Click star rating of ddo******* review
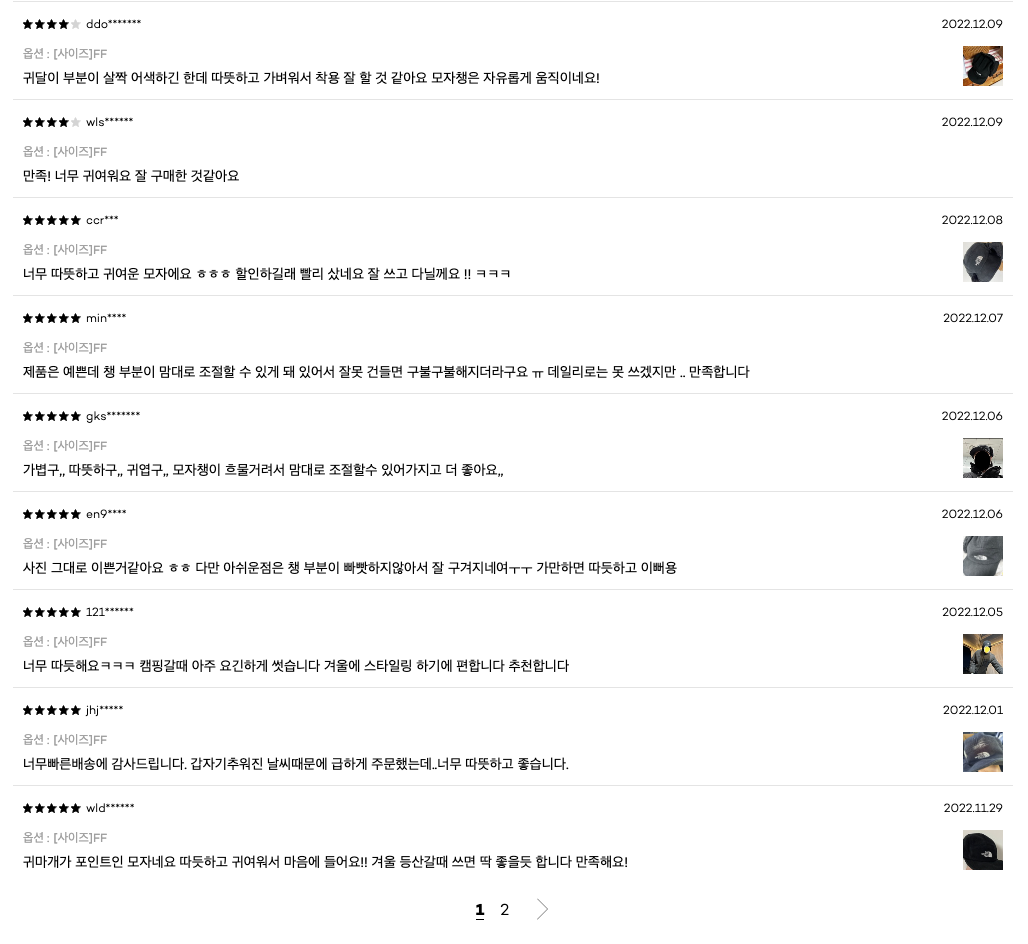The width and height of the screenshot is (1028, 944). (51, 24)
